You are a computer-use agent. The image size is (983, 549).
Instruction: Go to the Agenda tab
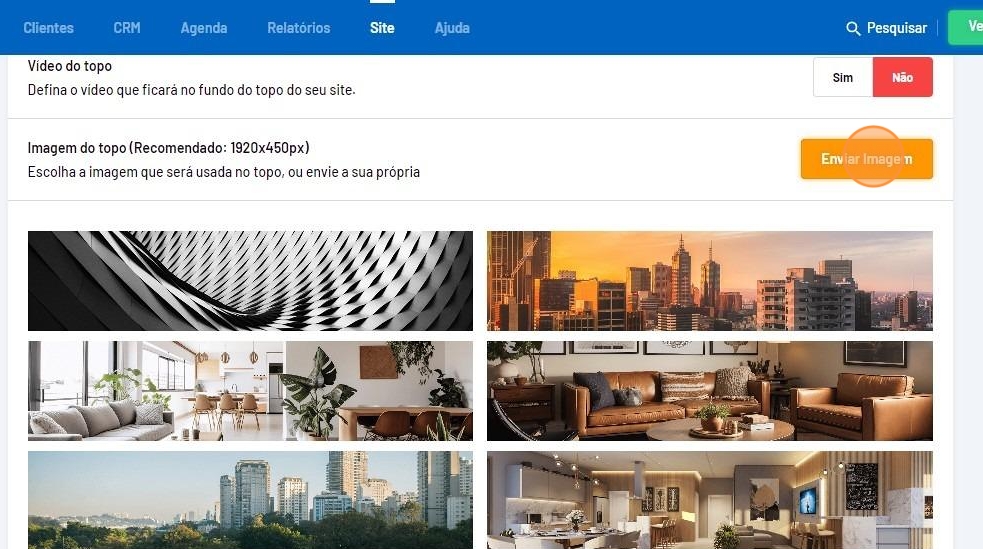tap(204, 28)
